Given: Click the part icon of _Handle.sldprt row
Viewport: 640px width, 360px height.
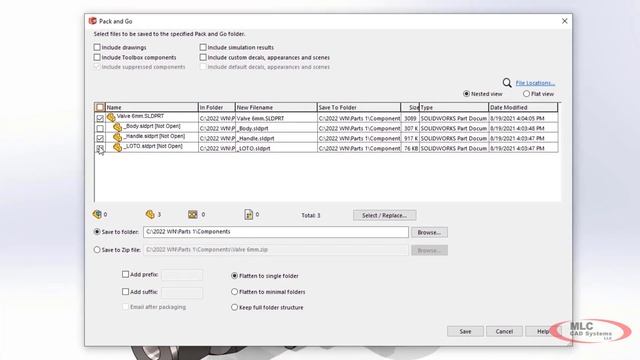Looking at the screenshot, I should pyautogui.click(x=118, y=138).
